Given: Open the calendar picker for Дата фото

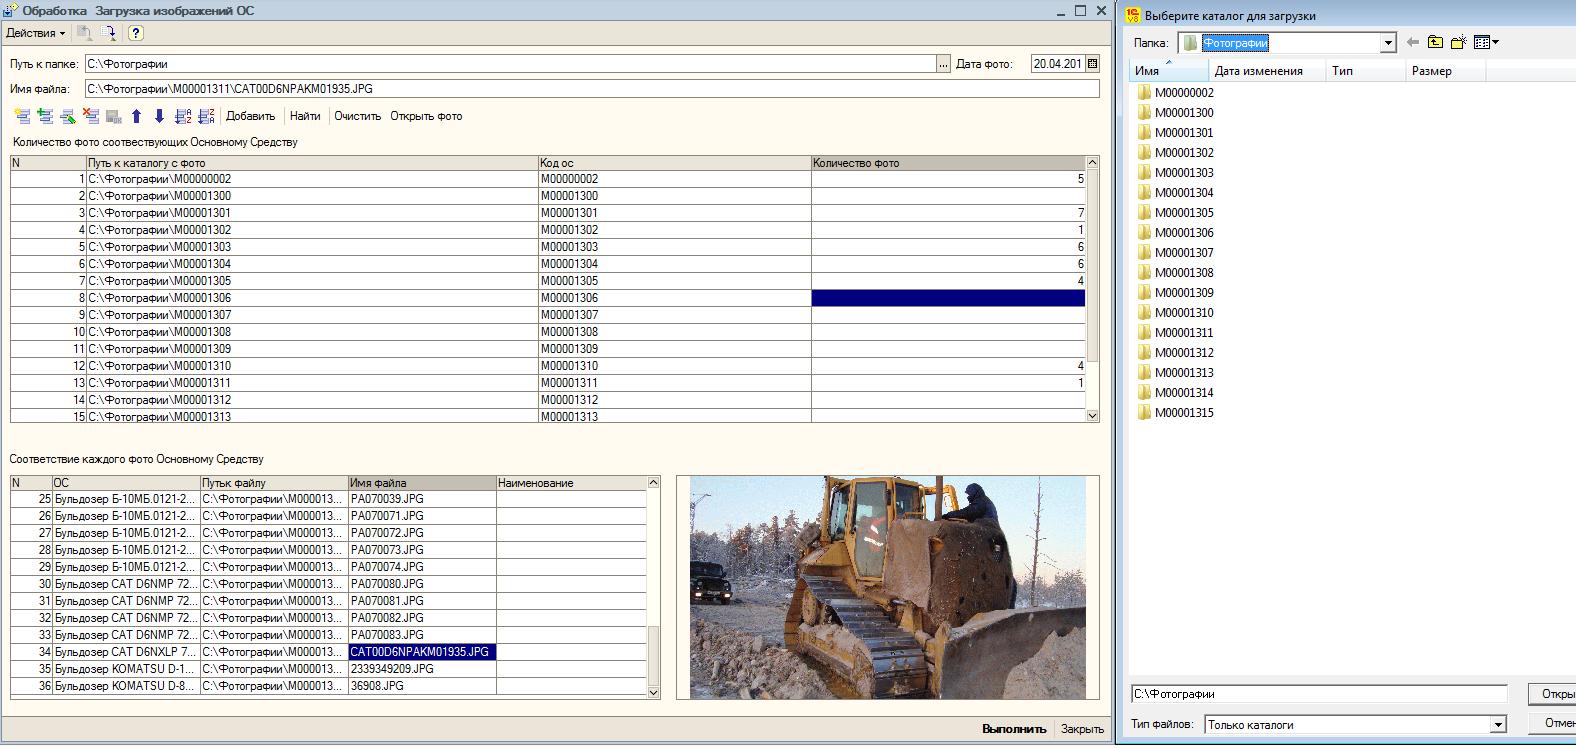Looking at the screenshot, I should point(1092,64).
